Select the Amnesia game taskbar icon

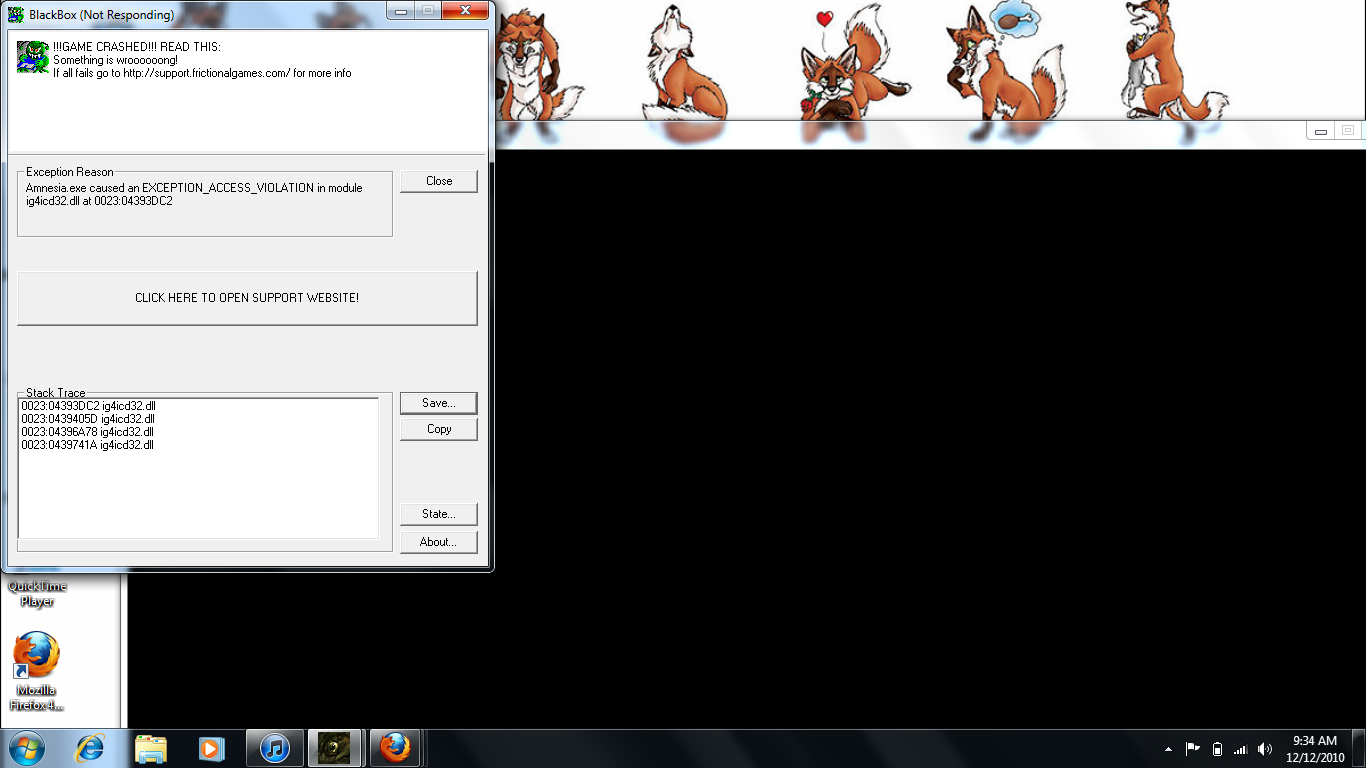coord(334,747)
